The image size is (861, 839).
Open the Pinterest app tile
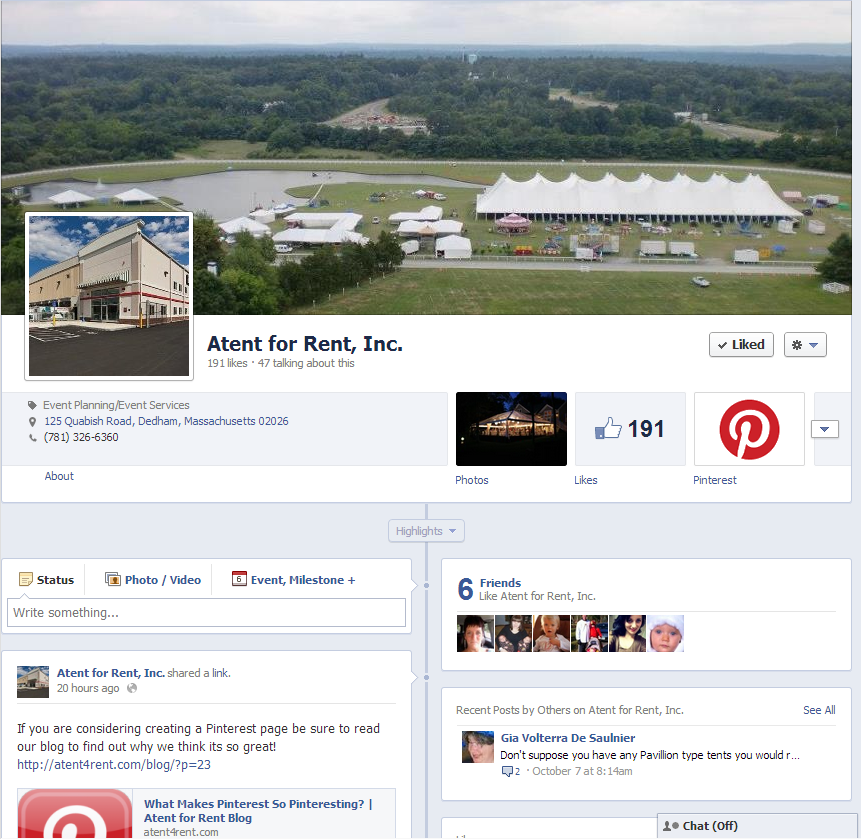[749, 429]
